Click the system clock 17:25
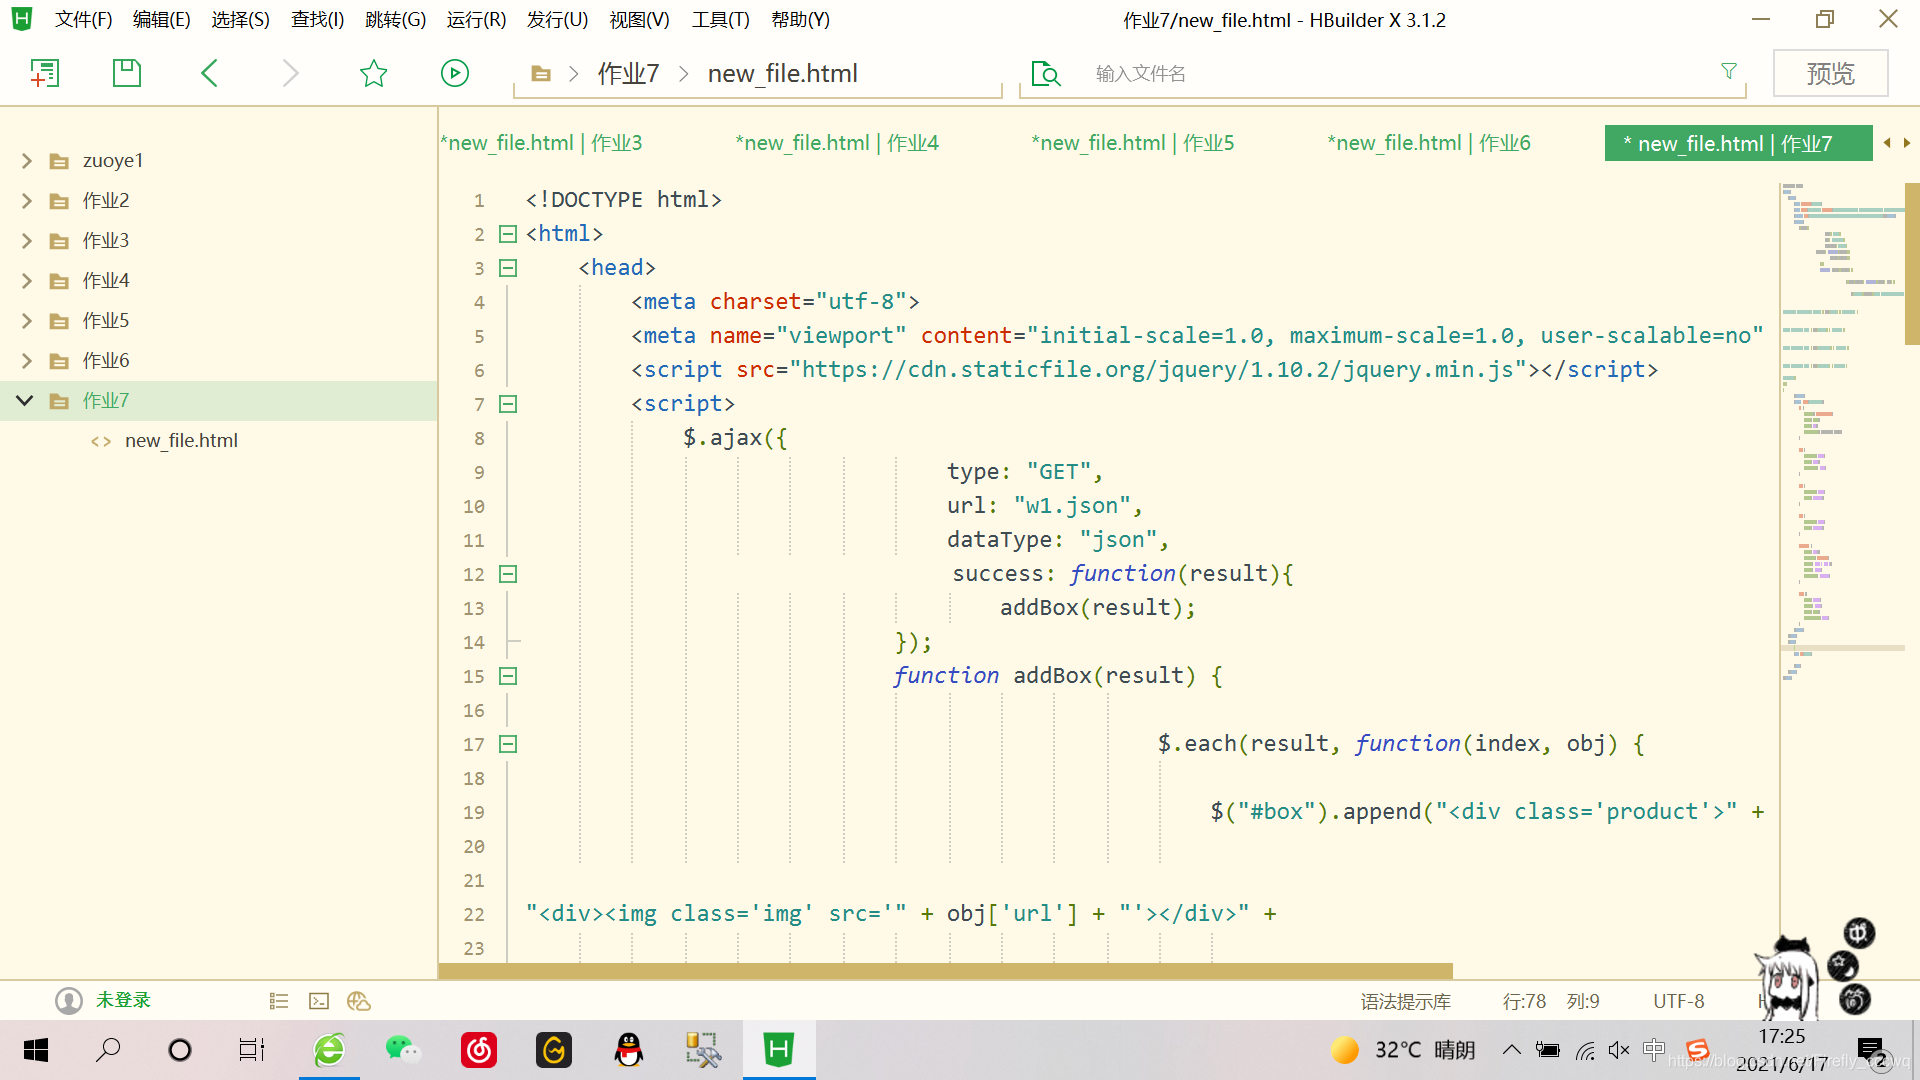This screenshot has width=1920, height=1080. [1782, 1036]
